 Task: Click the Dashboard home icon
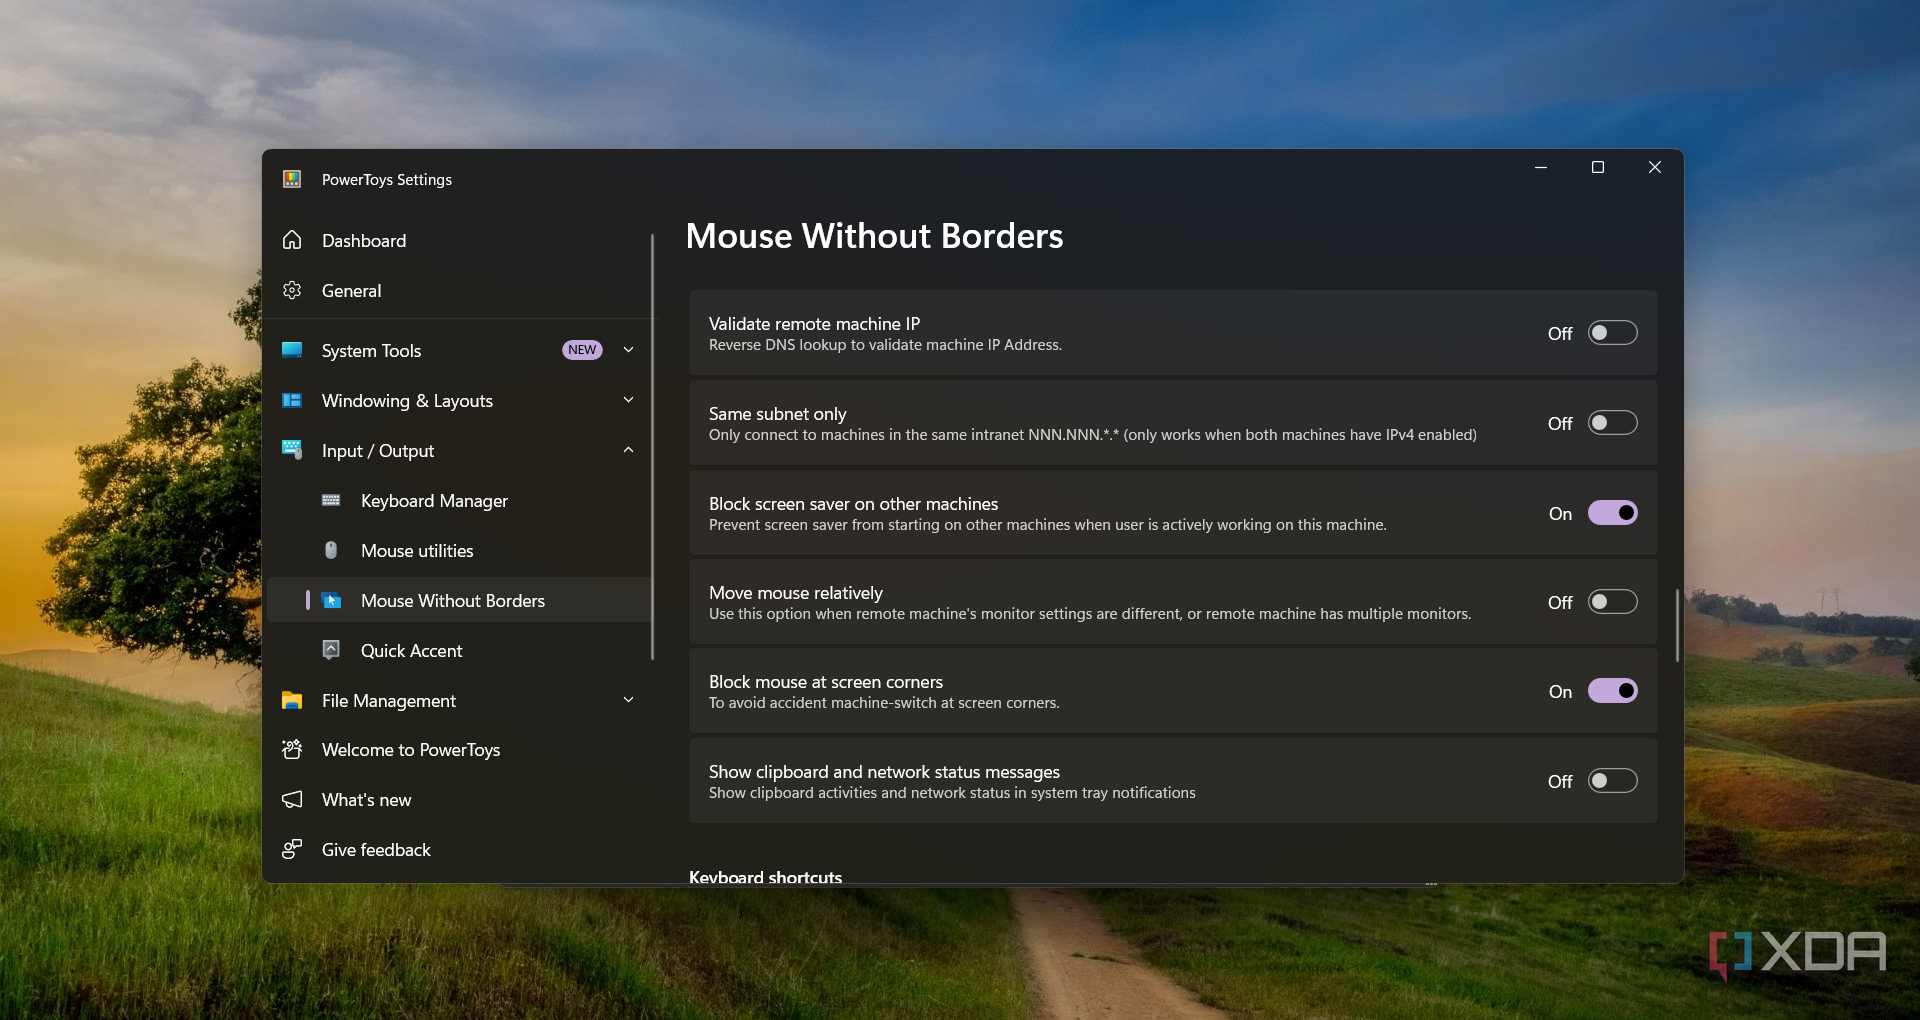pos(292,240)
